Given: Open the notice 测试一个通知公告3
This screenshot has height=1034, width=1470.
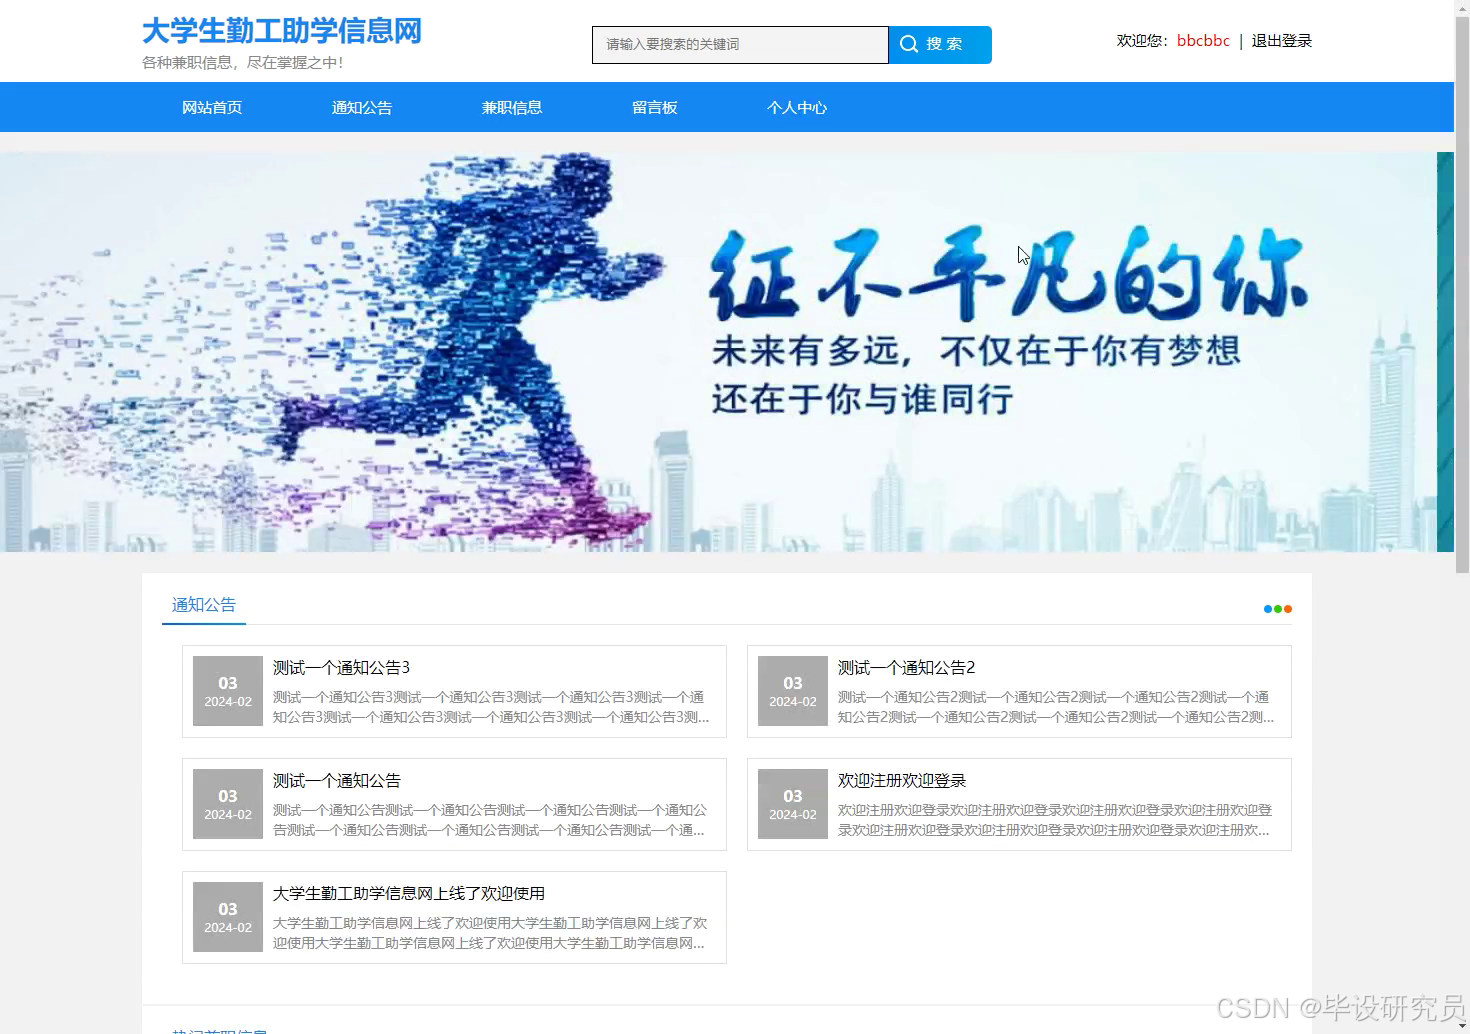Looking at the screenshot, I should coord(341,668).
